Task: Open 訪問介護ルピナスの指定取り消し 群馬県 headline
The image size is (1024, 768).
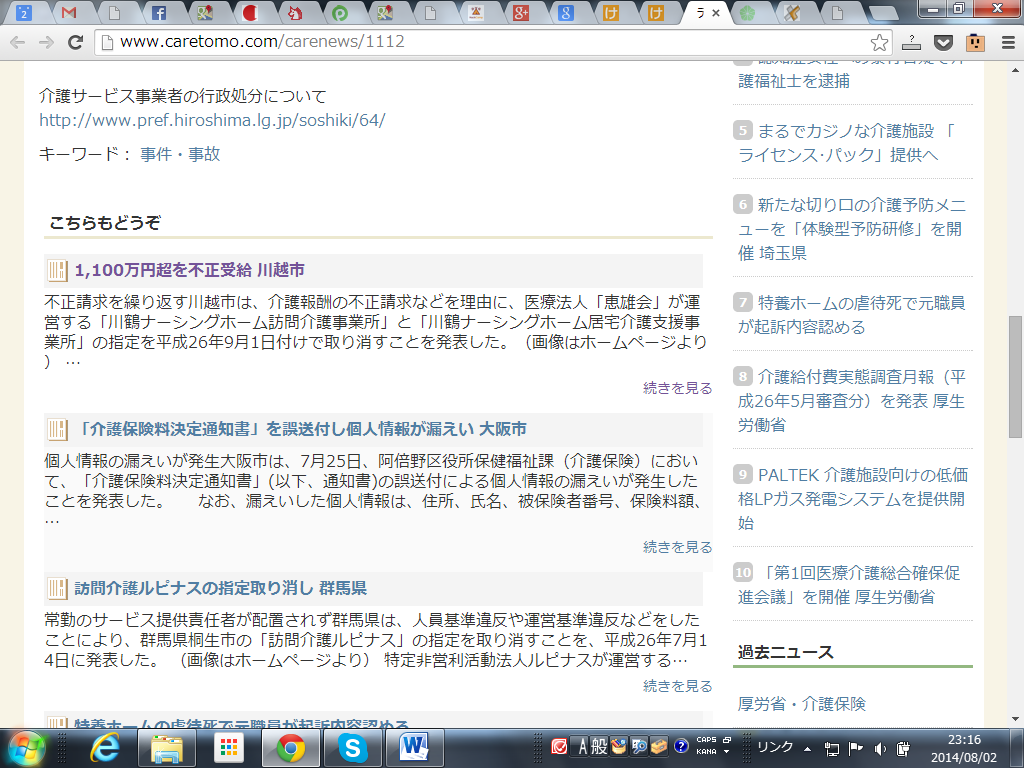Action: point(220,588)
